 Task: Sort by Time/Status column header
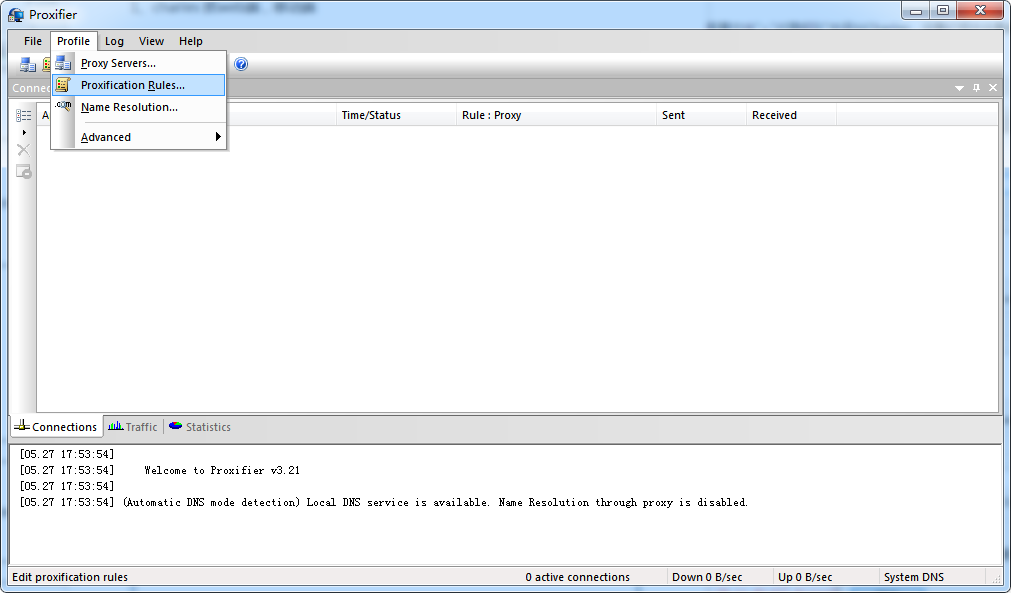397,115
